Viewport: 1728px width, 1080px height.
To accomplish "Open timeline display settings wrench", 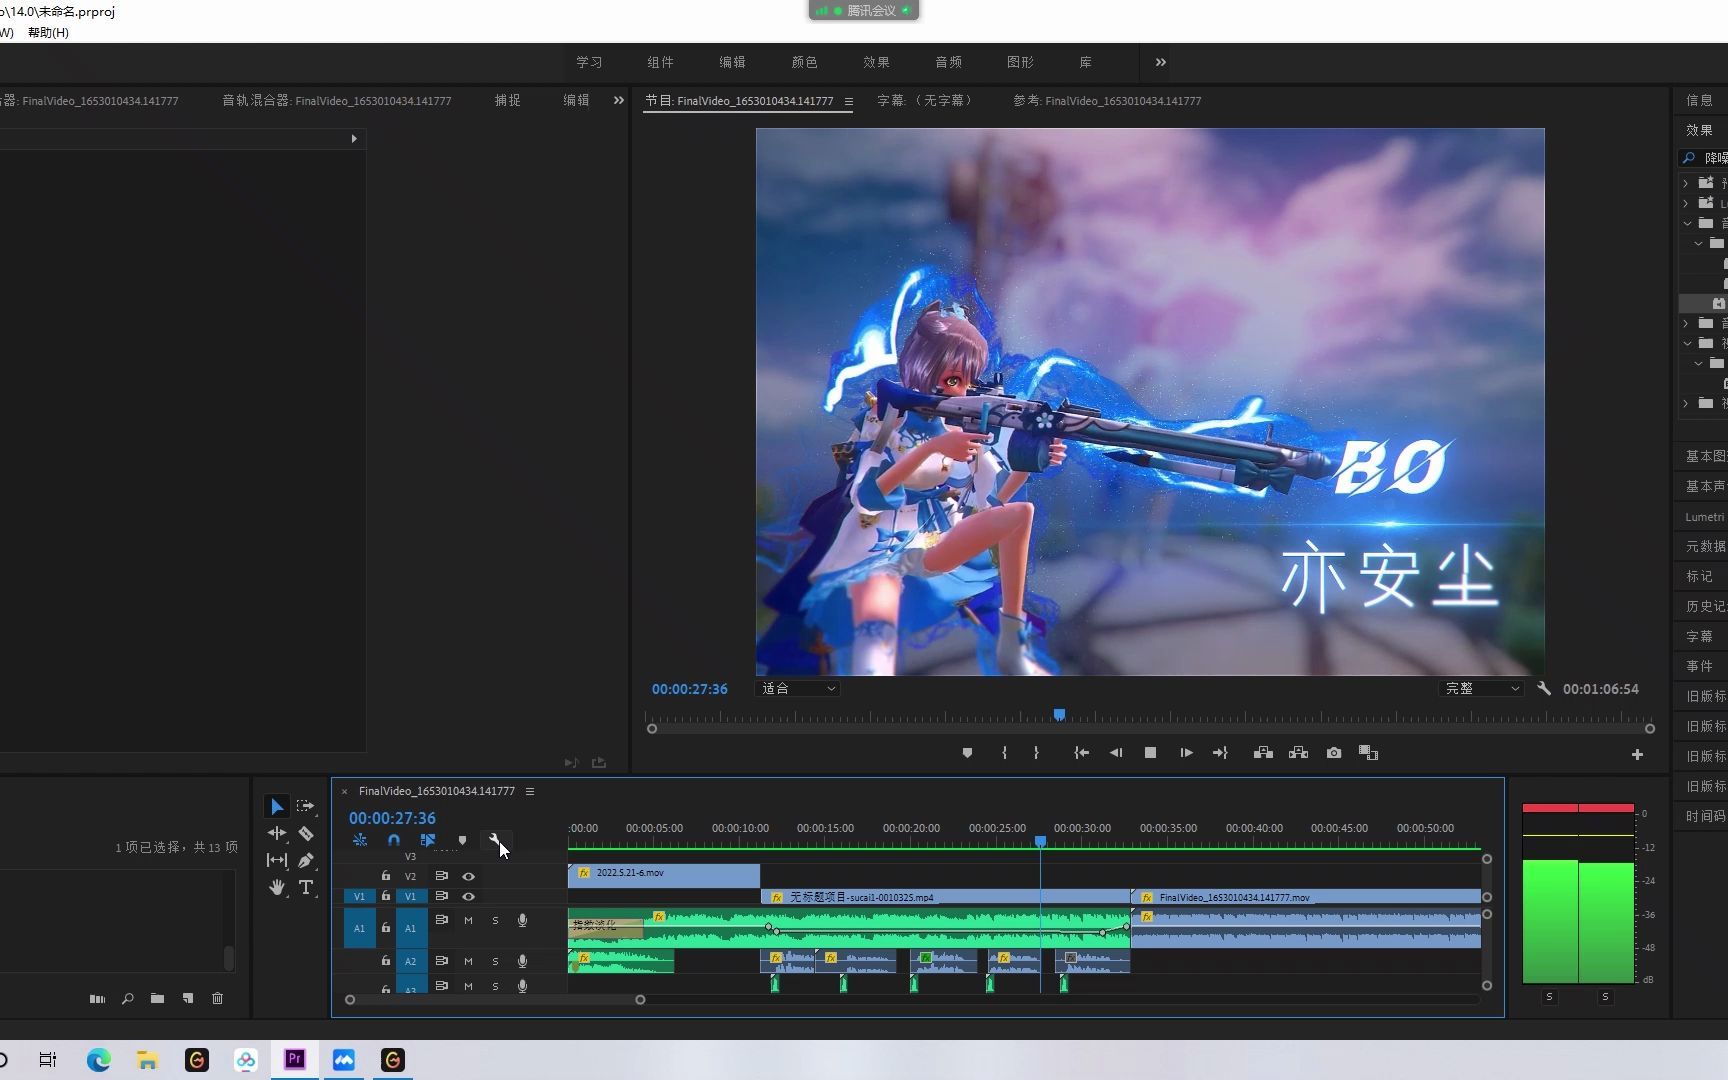I will [495, 840].
